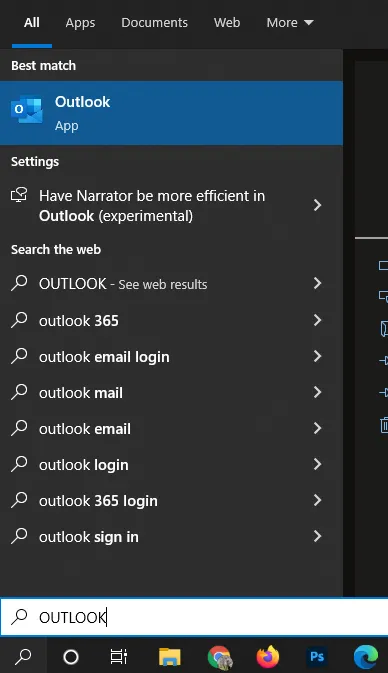This screenshot has width=388, height=673.
Task: Switch to the Documents tab
Action: pyautogui.click(x=155, y=22)
